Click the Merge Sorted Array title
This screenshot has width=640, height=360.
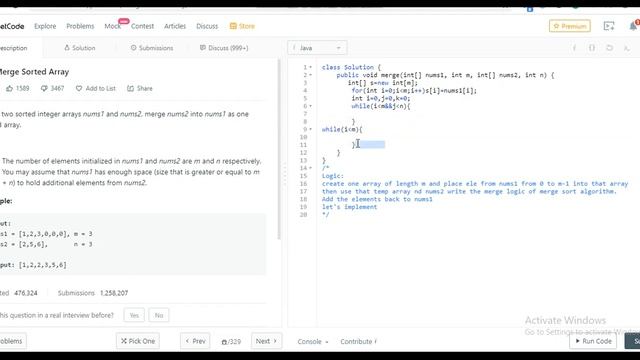[34, 72]
